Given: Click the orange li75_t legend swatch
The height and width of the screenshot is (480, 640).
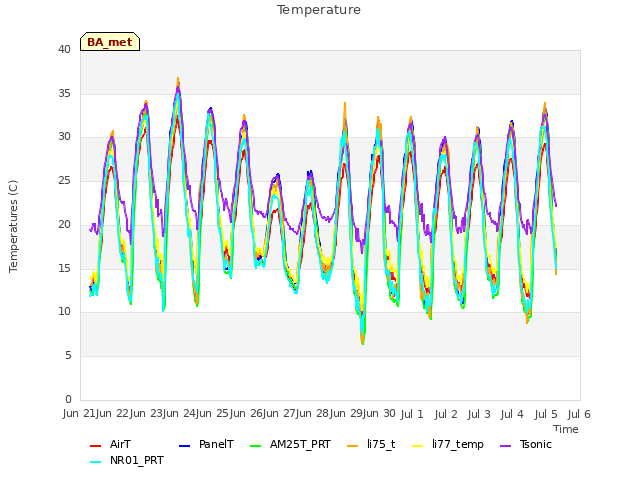Looking at the screenshot, I should [x=352, y=445].
